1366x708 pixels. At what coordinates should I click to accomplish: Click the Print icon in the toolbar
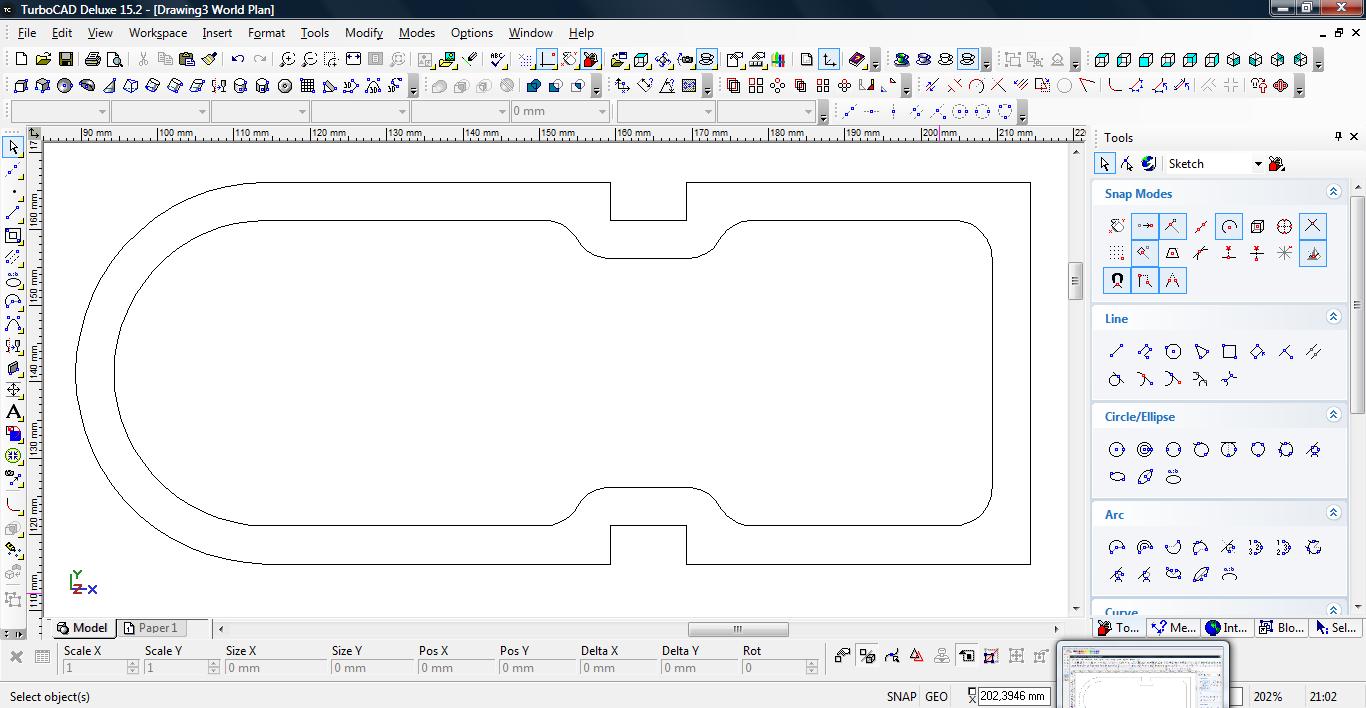(x=93, y=60)
